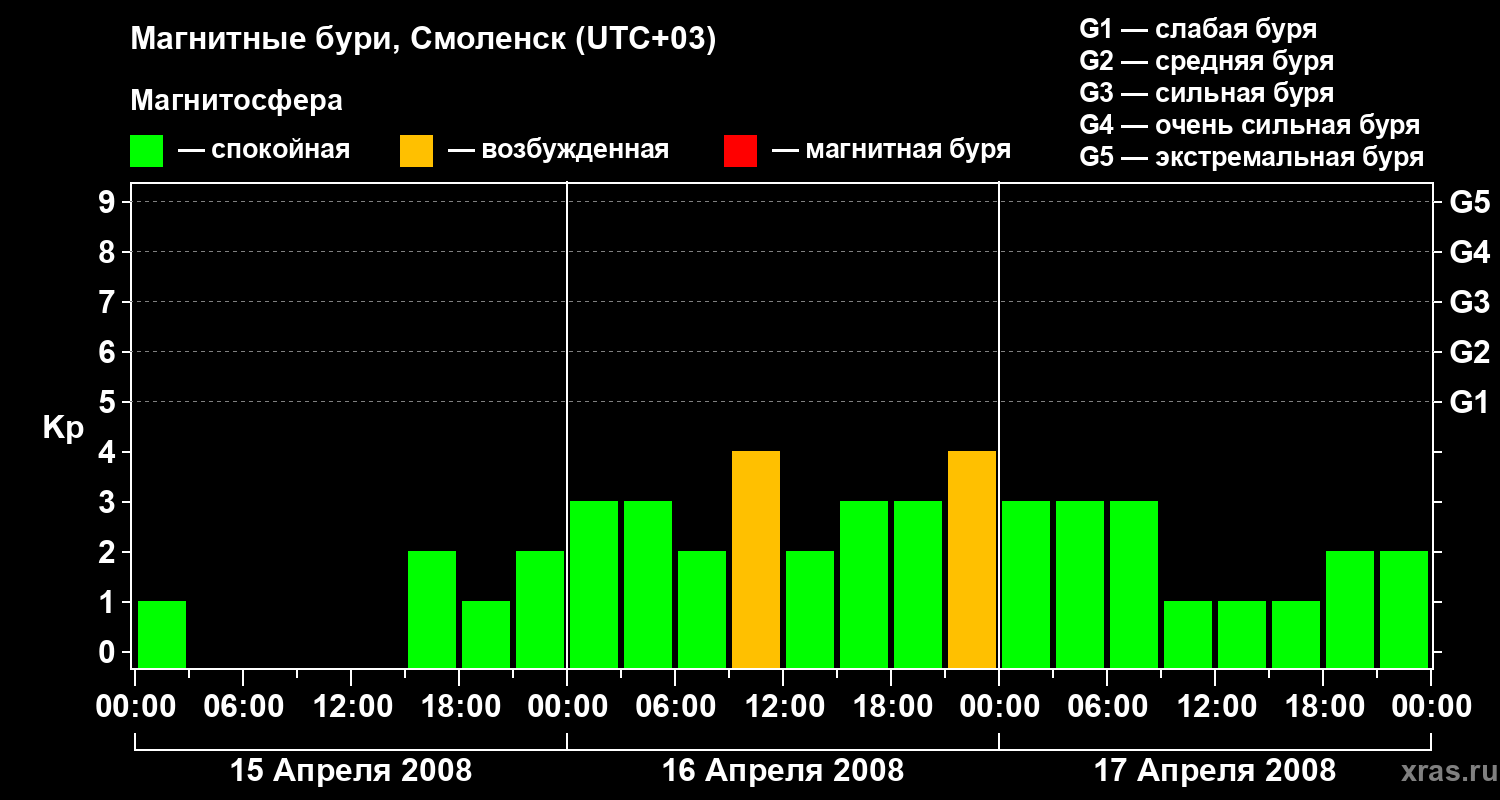
Task: Click the orange 'возбужденная' legend swatch
Action: click(416, 151)
